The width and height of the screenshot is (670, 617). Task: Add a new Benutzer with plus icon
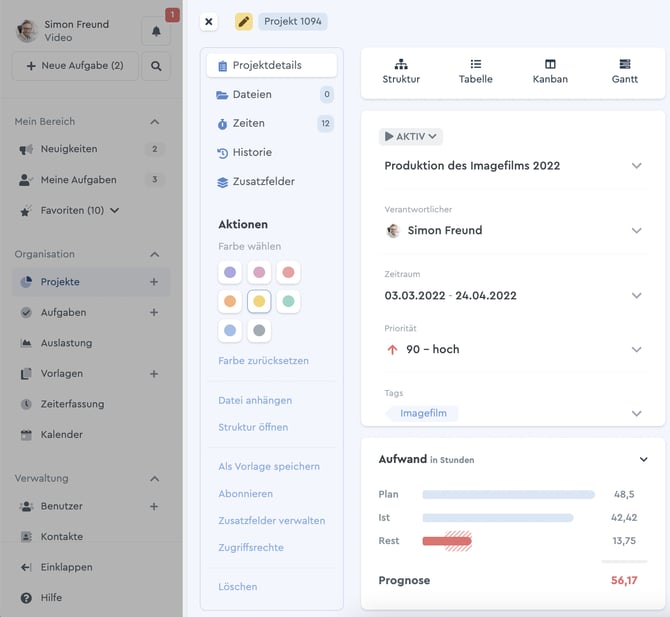click(x=154, y=507)
